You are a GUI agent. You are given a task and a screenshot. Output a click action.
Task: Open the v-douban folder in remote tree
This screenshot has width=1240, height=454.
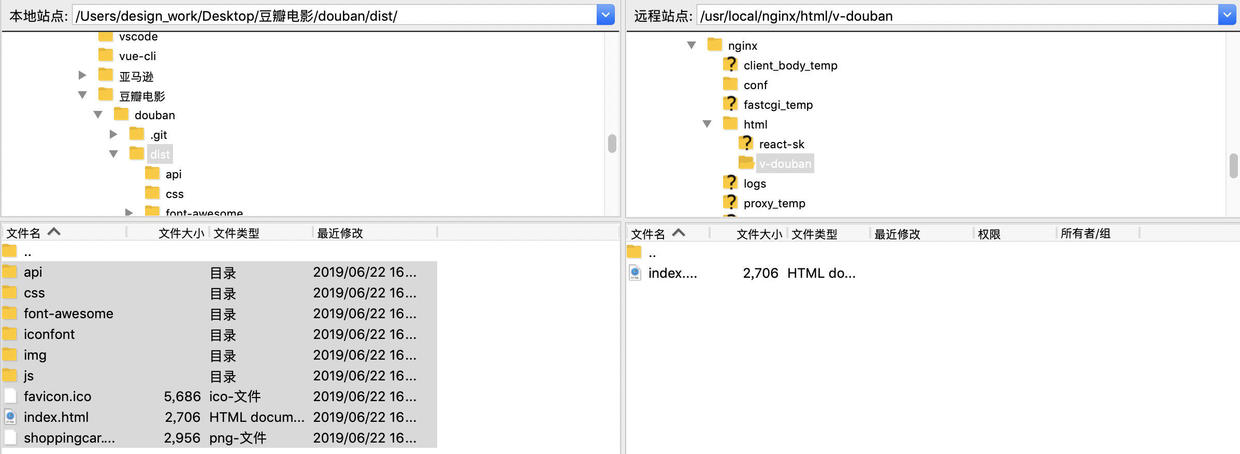(x=785, y=164)
